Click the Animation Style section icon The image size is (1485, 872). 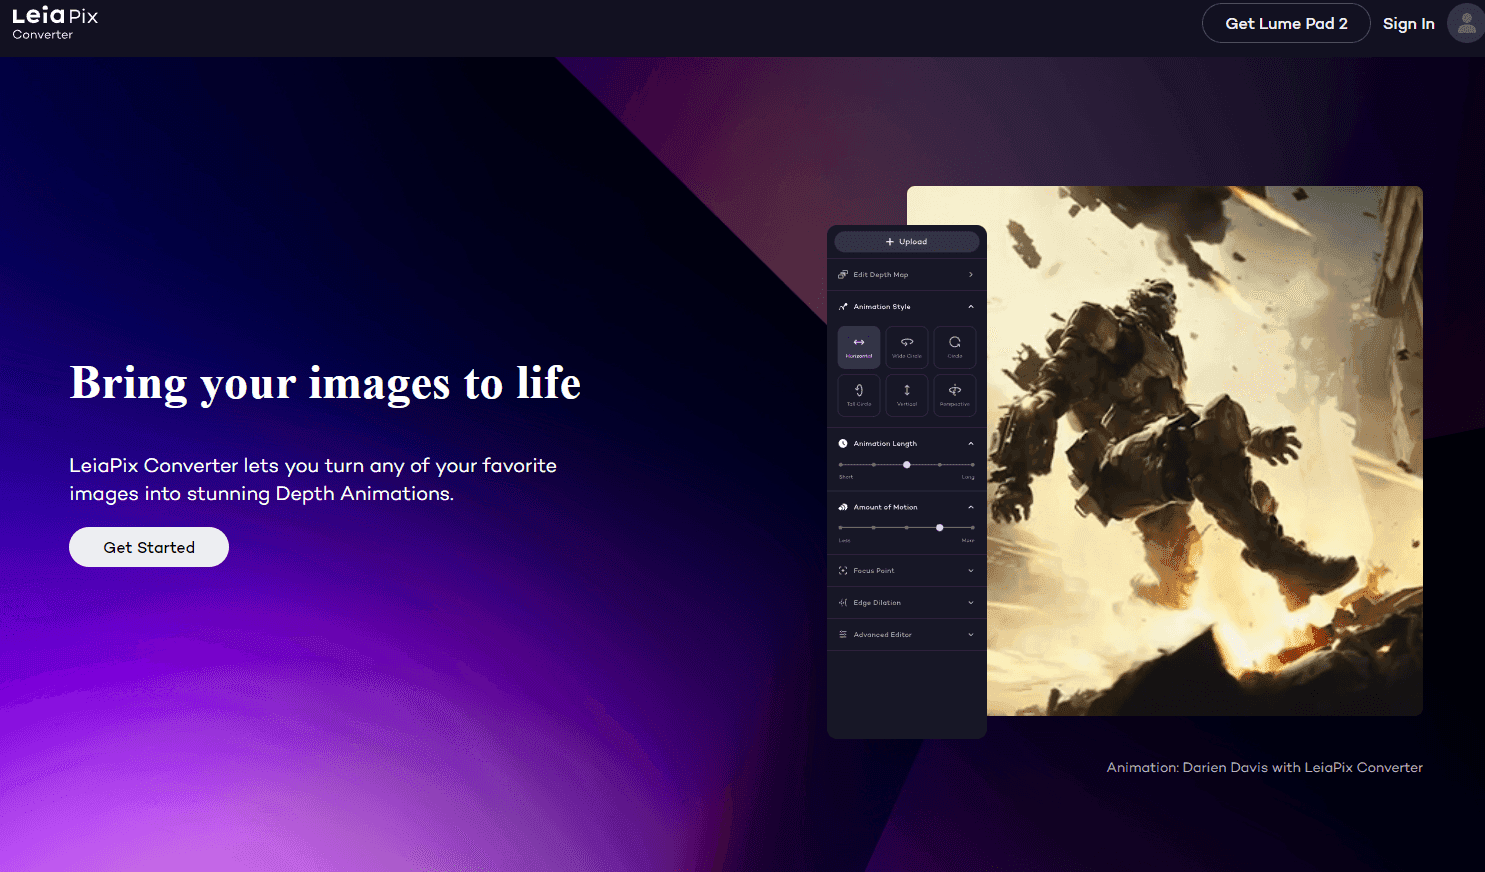click(843, 307)
